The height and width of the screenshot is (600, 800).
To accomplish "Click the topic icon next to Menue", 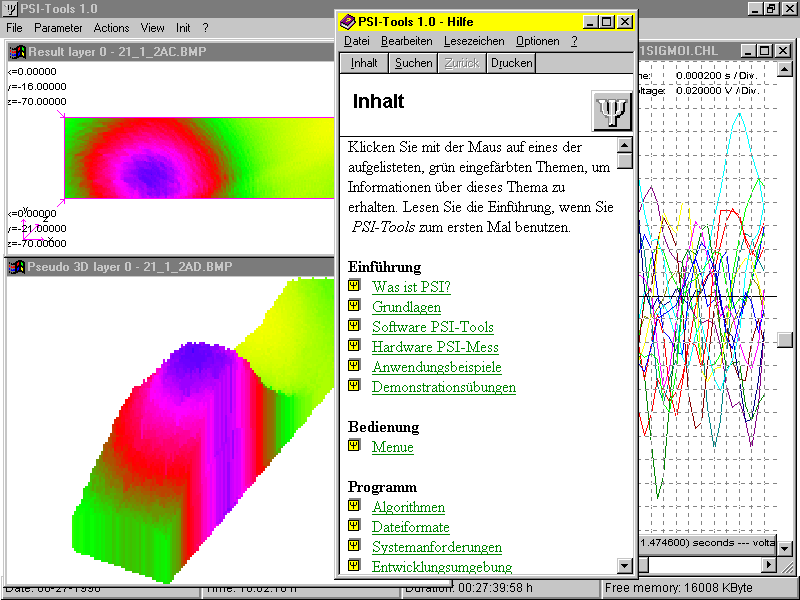I will tap(354, 446).
